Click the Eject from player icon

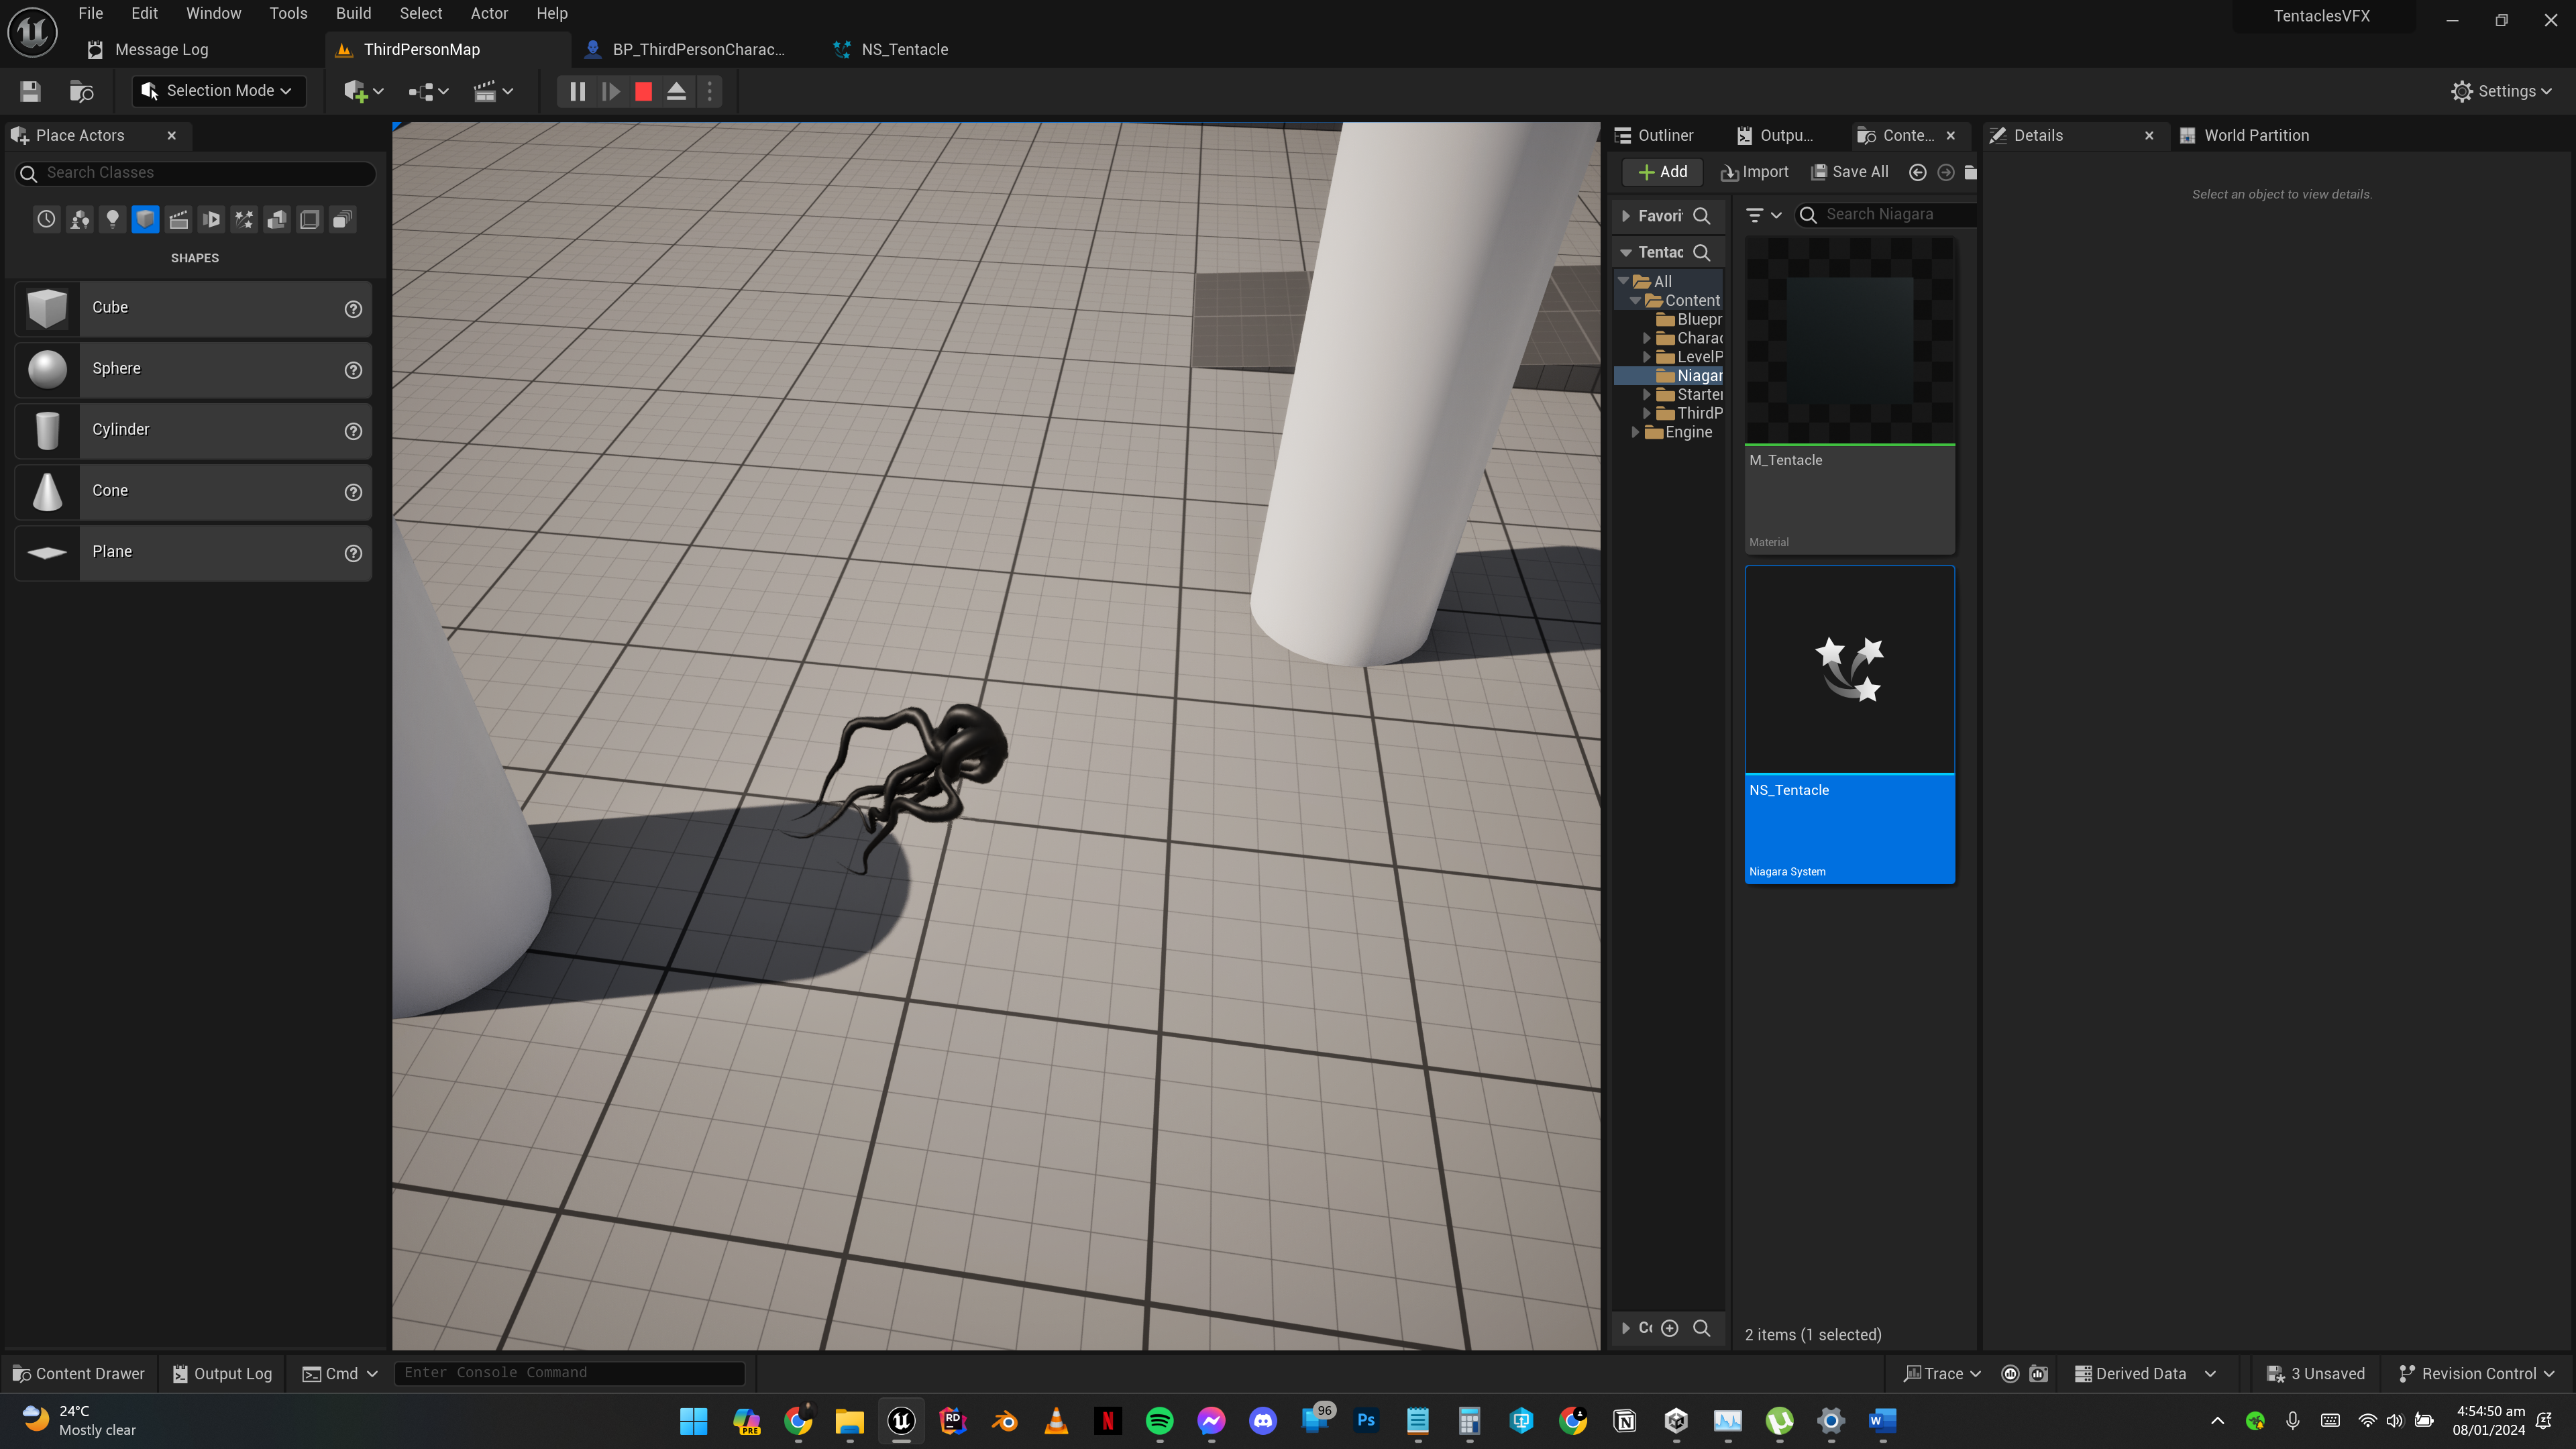(676, 91)
